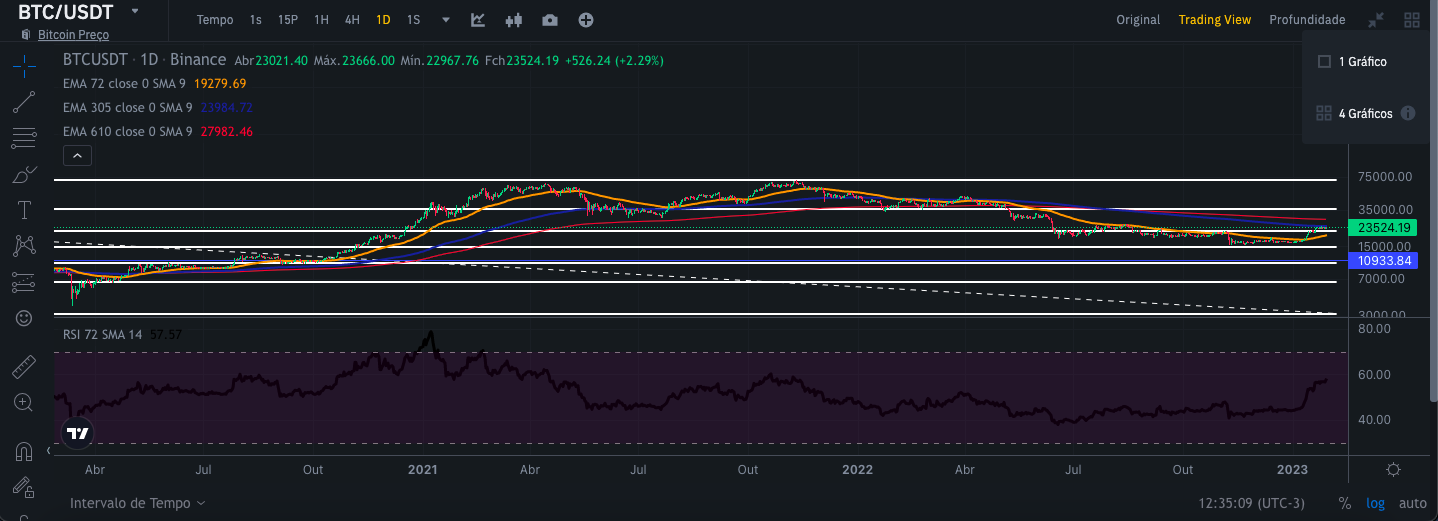The width and height of the screenshot is (1438, 521).
Task: Toggle the auto scale mode
Action: point(1412,503)
